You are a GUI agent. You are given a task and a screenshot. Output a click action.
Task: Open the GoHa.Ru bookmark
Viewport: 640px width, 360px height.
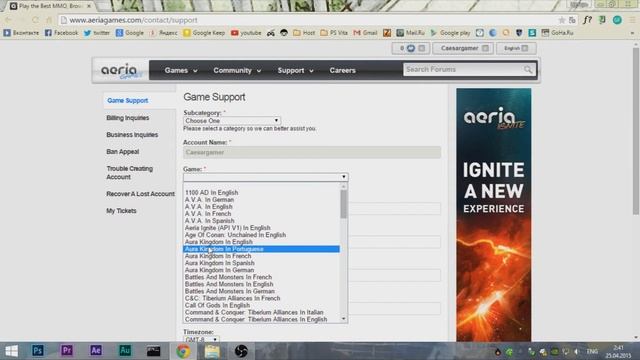coord(557,33)
